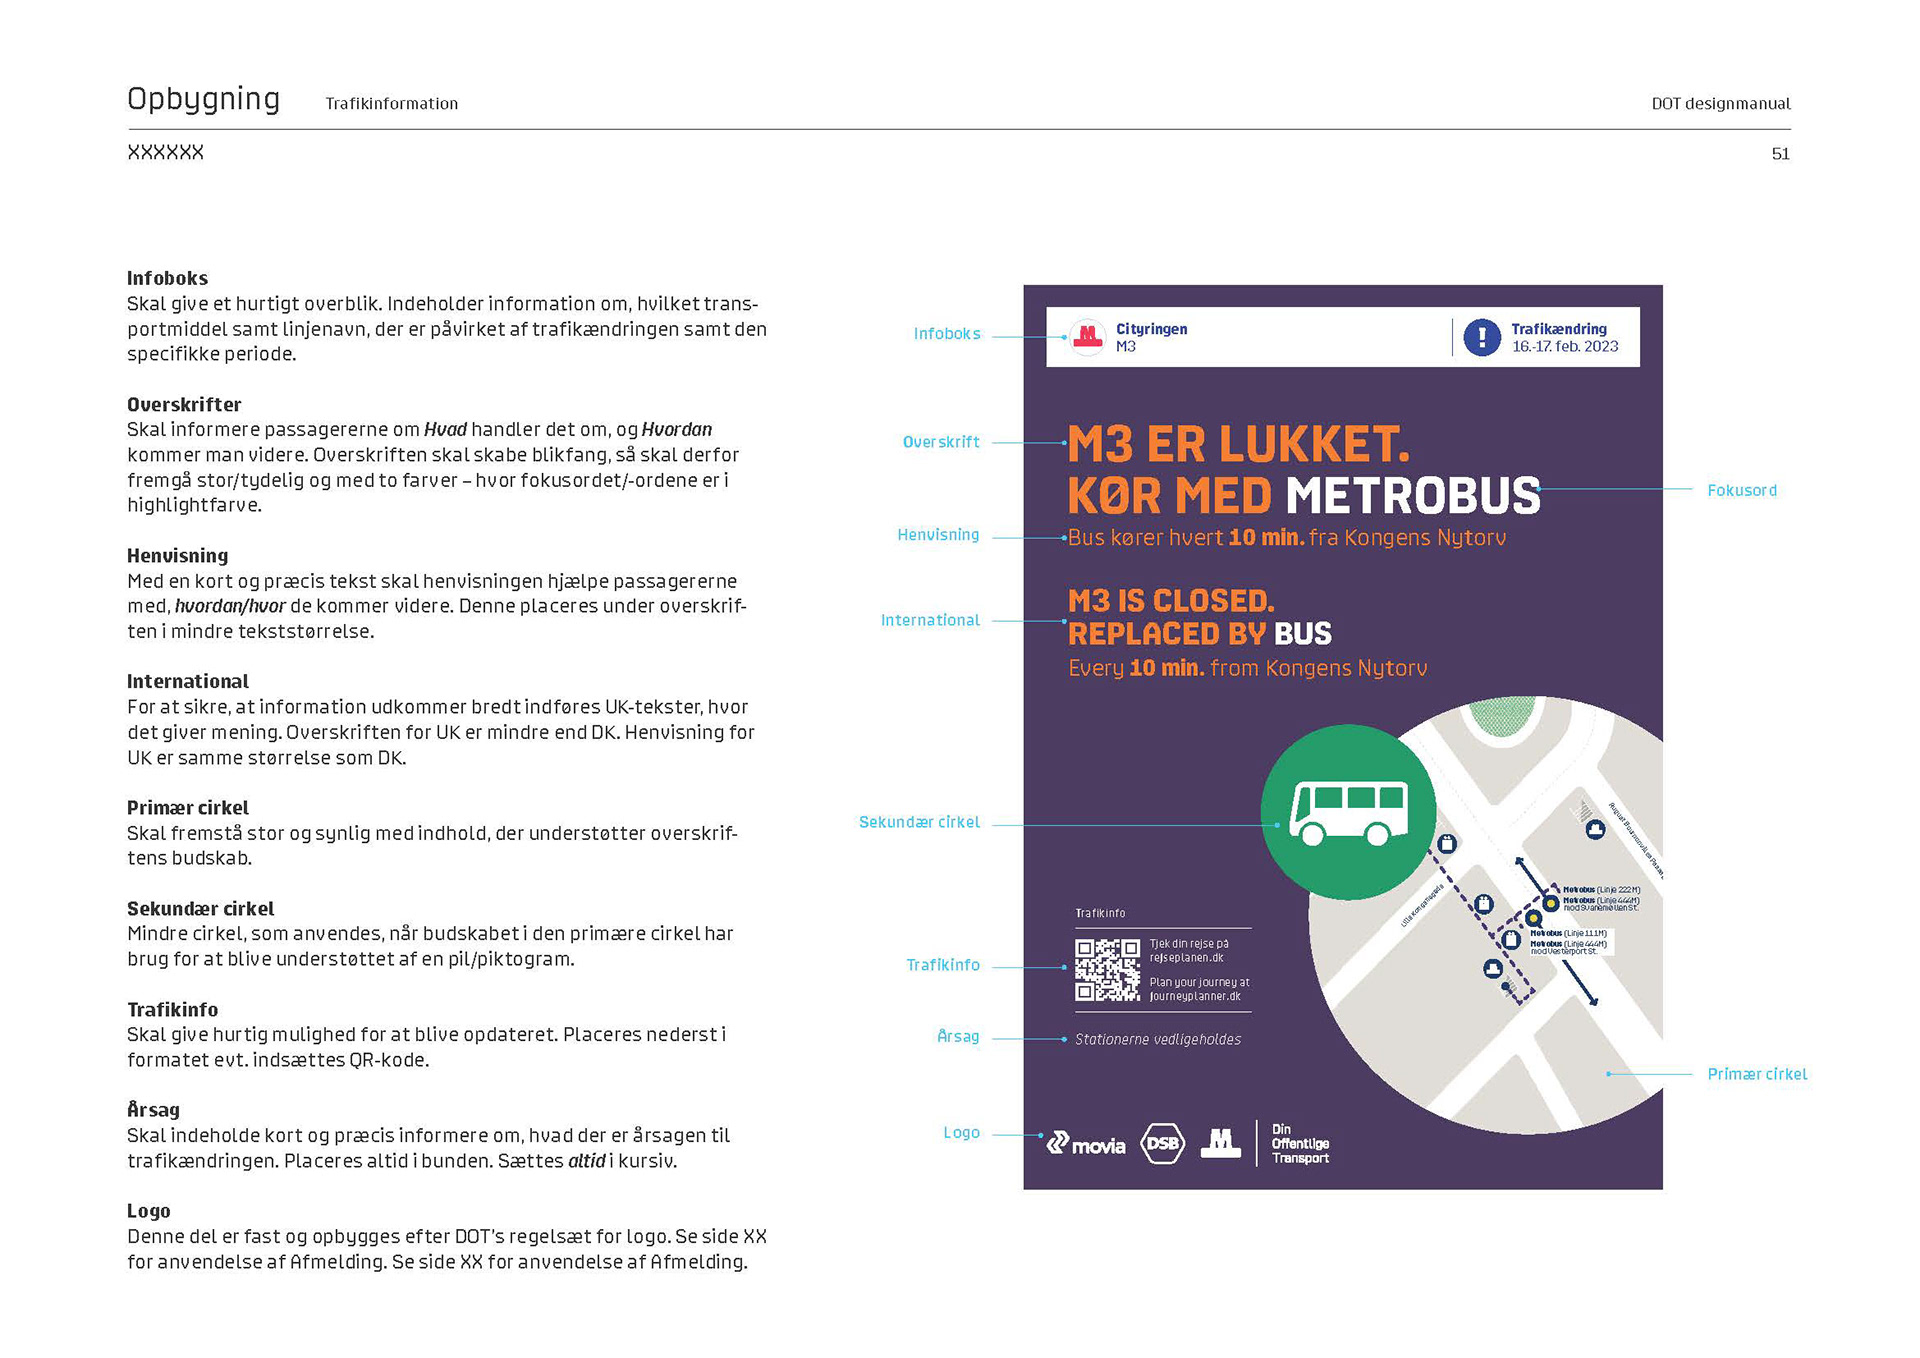Click the M3 ER LUKKET headline
Viewport: 1920px width, 1358px height.
1238,445
